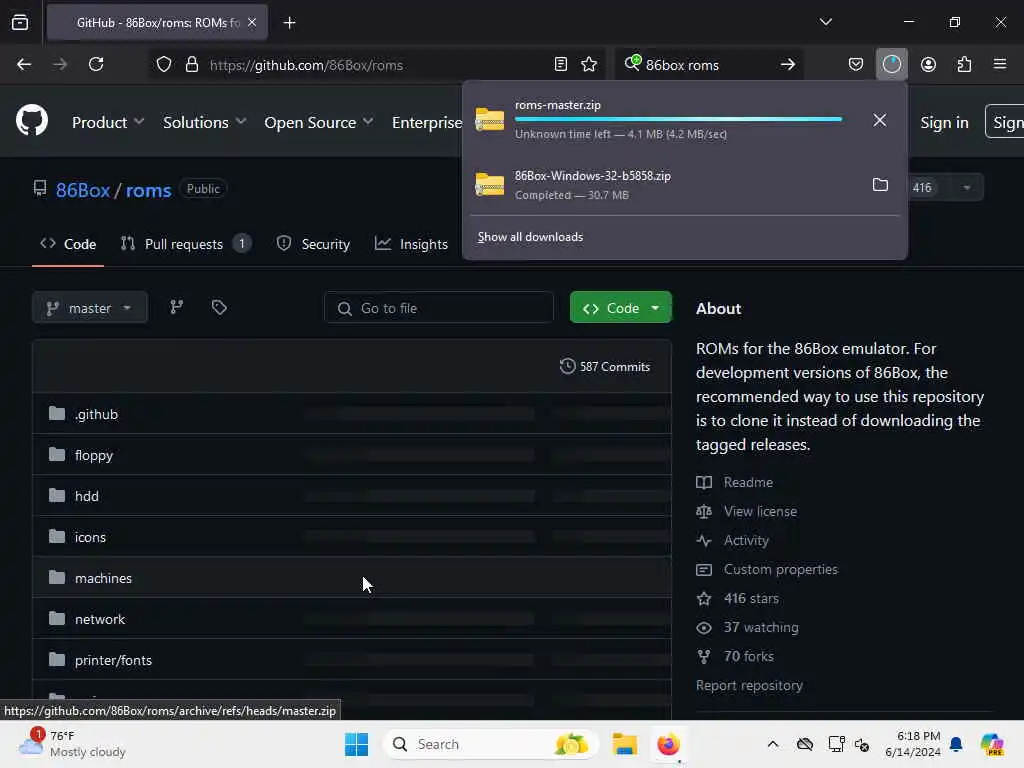Viewport: 1024px width, 768px height.
Task: Click the site security padlock icon
Action: (x=191, y=64)
